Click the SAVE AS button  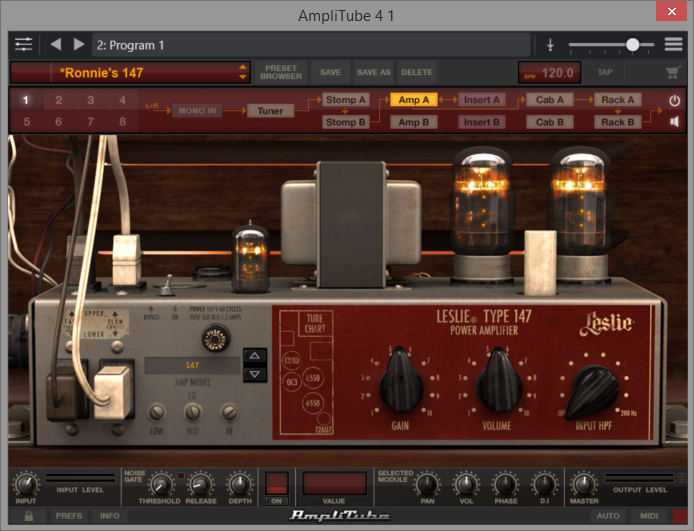point(374,72)
